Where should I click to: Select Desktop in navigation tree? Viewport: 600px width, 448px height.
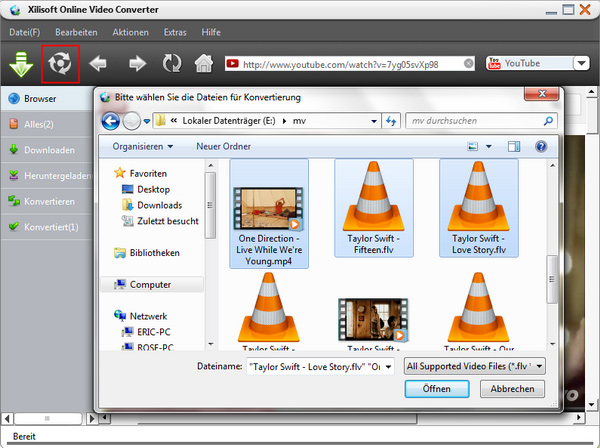click(x=145, y=189)
